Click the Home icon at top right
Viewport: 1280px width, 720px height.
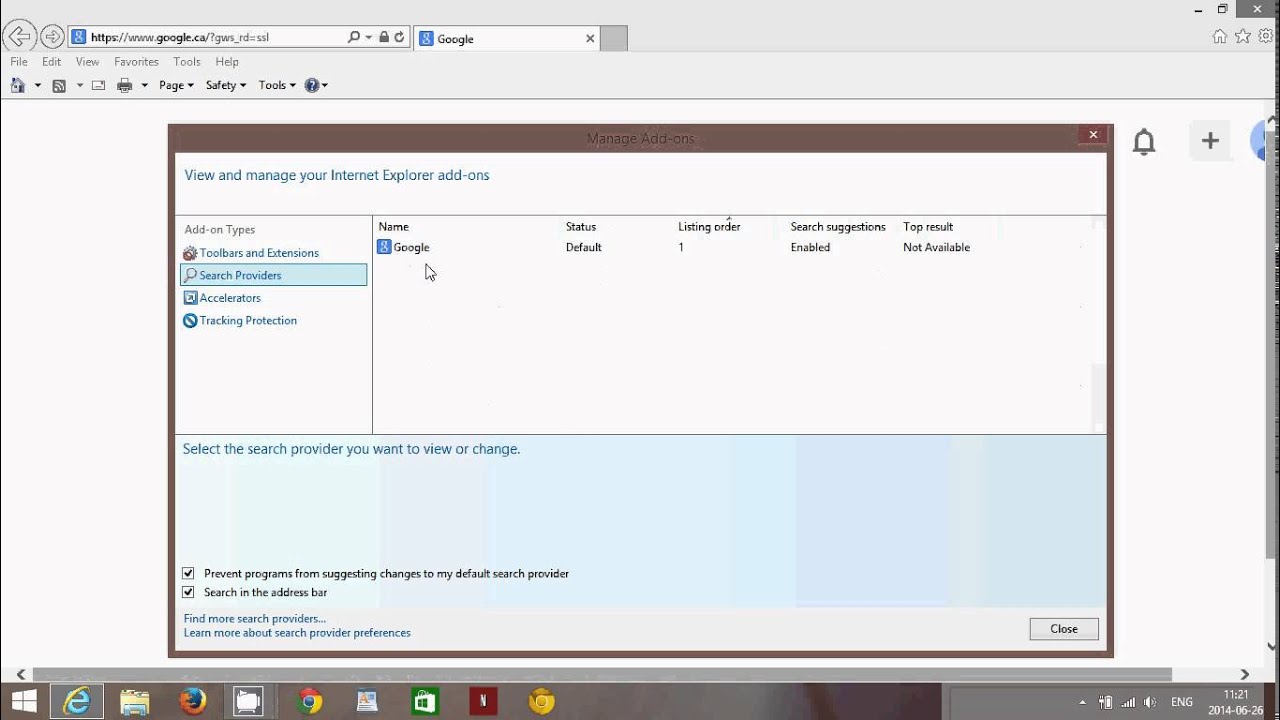click(x=1219, y=36)
